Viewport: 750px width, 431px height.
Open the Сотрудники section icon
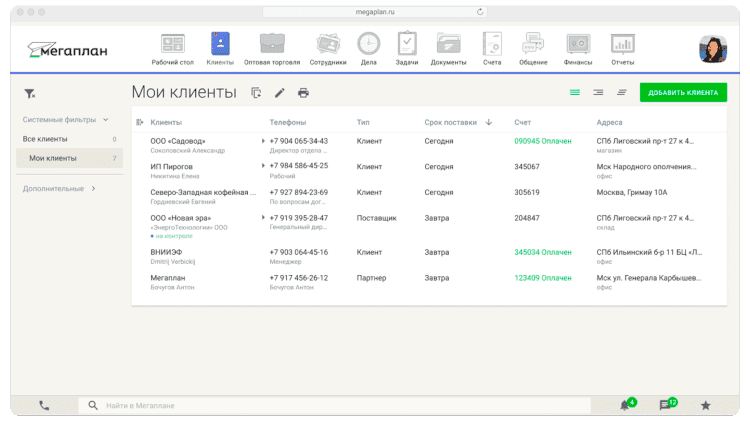(328, 47)
